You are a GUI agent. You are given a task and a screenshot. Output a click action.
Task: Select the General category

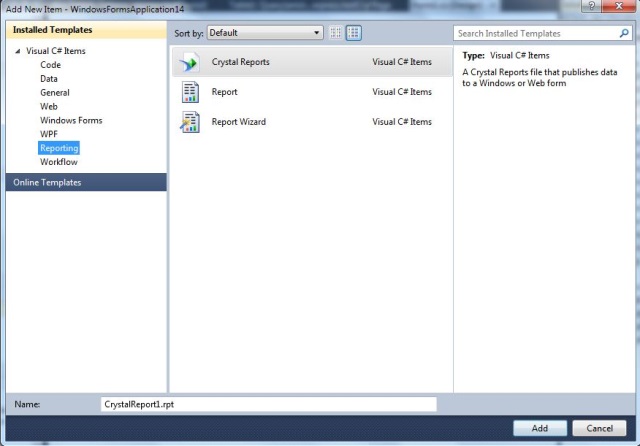(x=55, y=93)
